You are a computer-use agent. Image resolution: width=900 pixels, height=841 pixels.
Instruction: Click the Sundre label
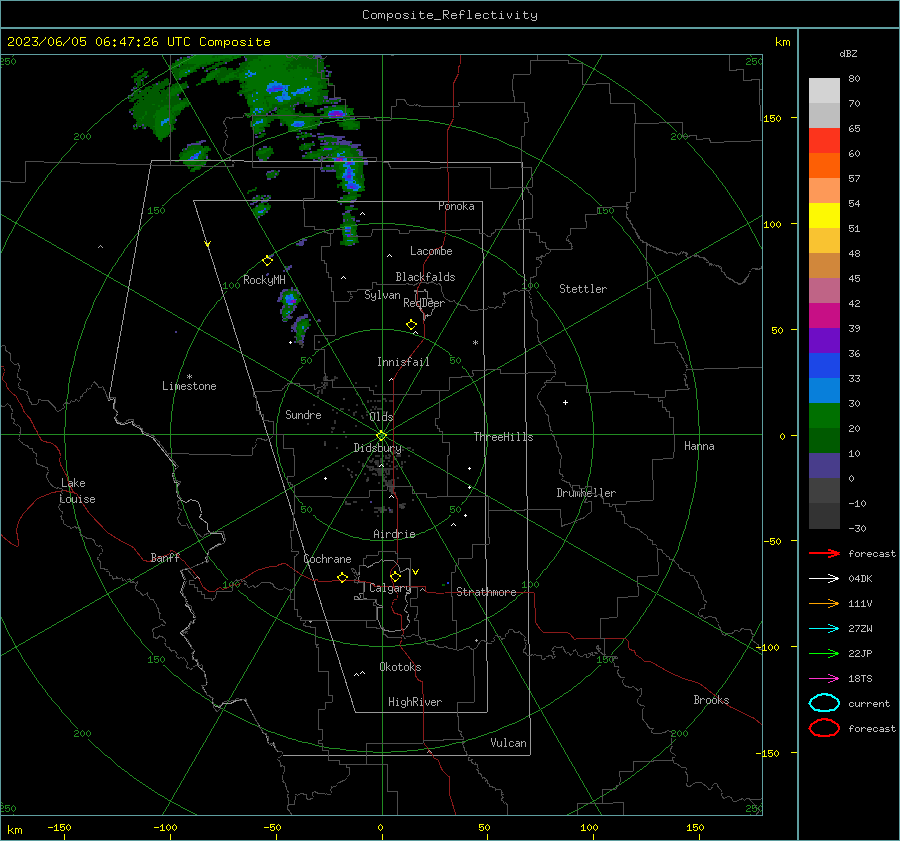coord(303,414)
